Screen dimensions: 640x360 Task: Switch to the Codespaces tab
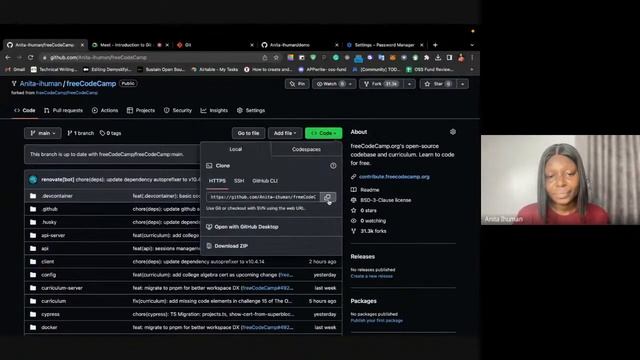(x=306, y=149)
